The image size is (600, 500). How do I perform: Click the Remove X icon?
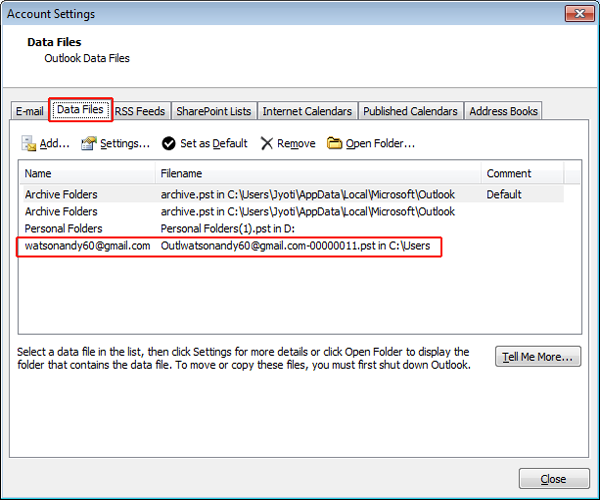(267, 143)
